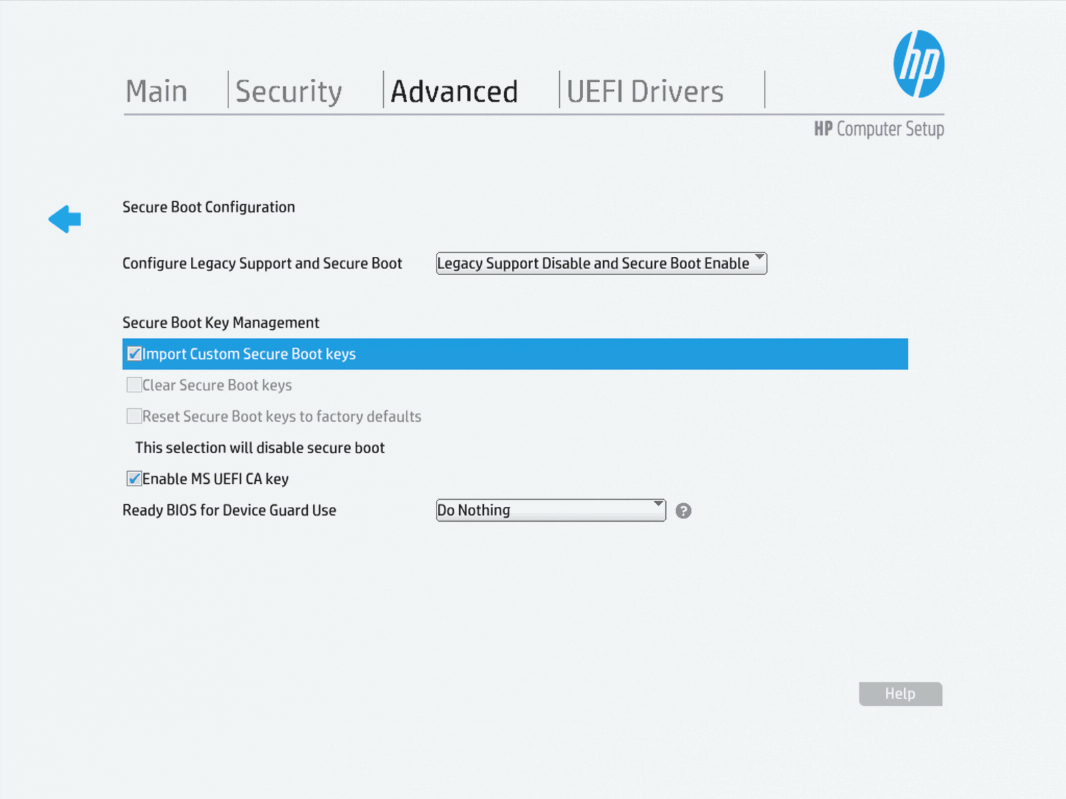Click Ready BIOS for Device Guard Use label
Image resolution: width=1066 pixels, height=799 pixels.
pos(229,510)
